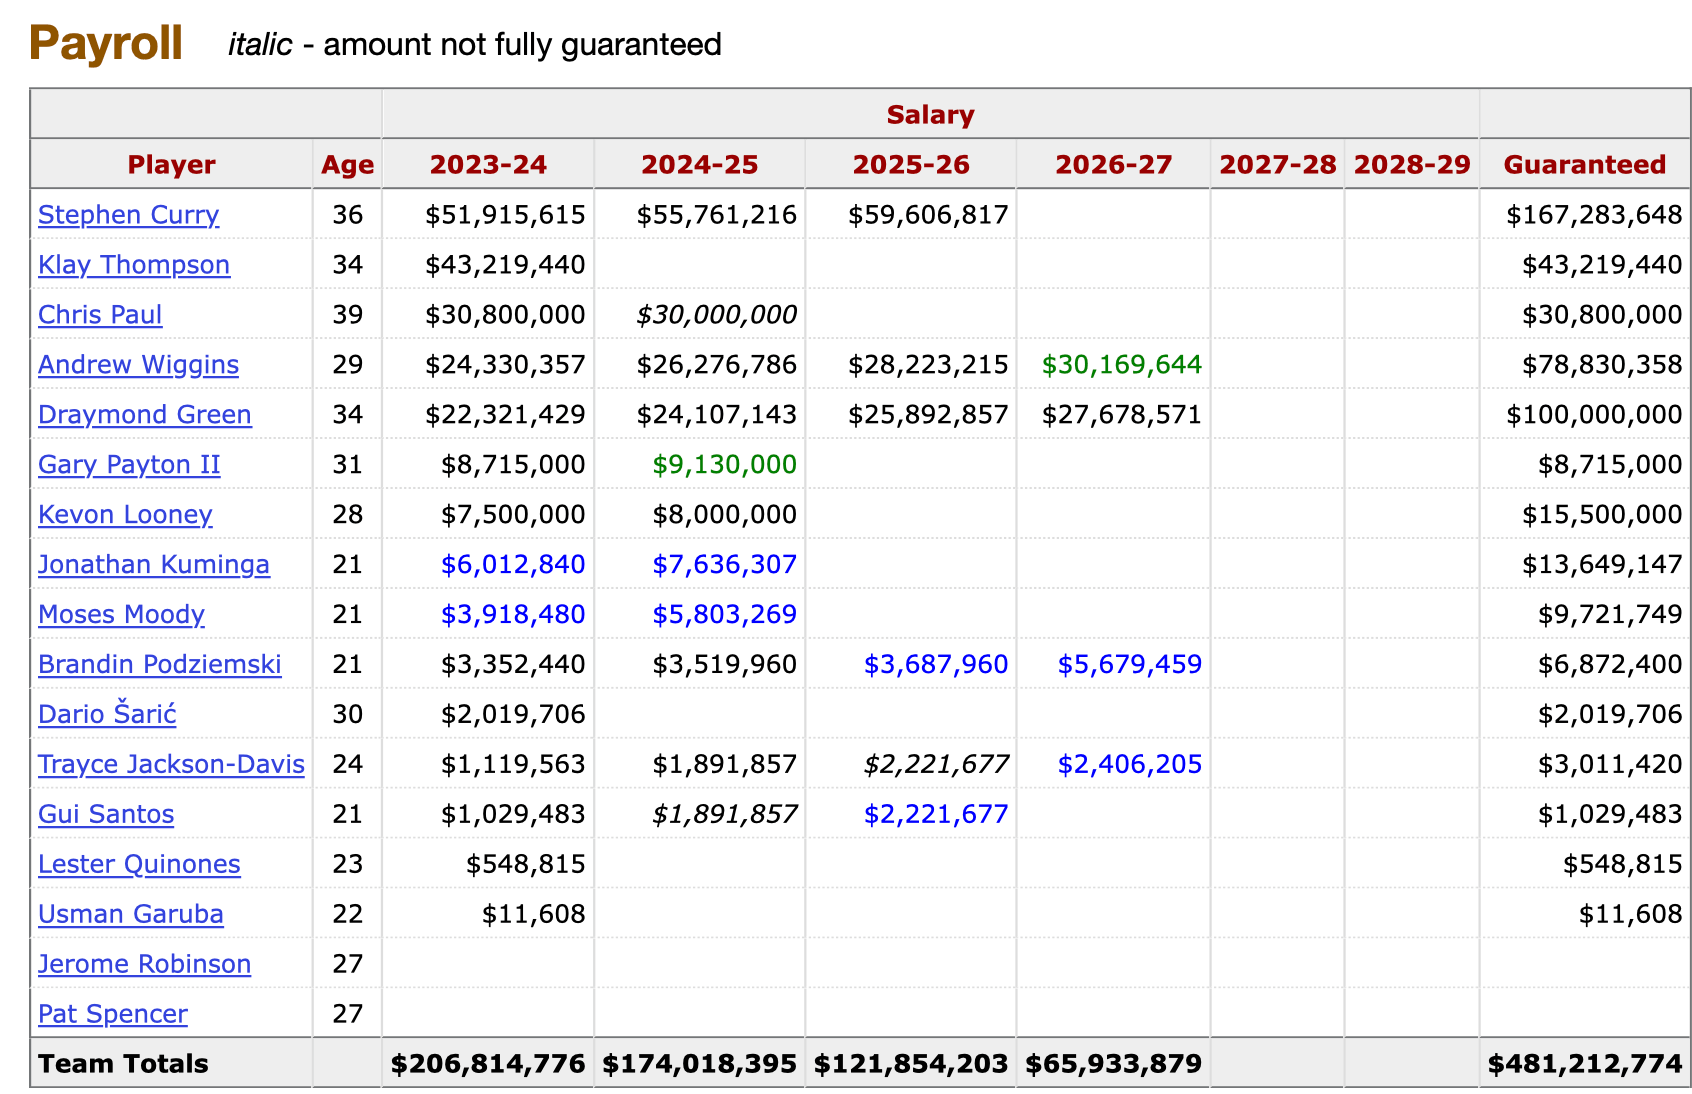
Task: Go to Draymond Green's page
Action: [145, 415]
